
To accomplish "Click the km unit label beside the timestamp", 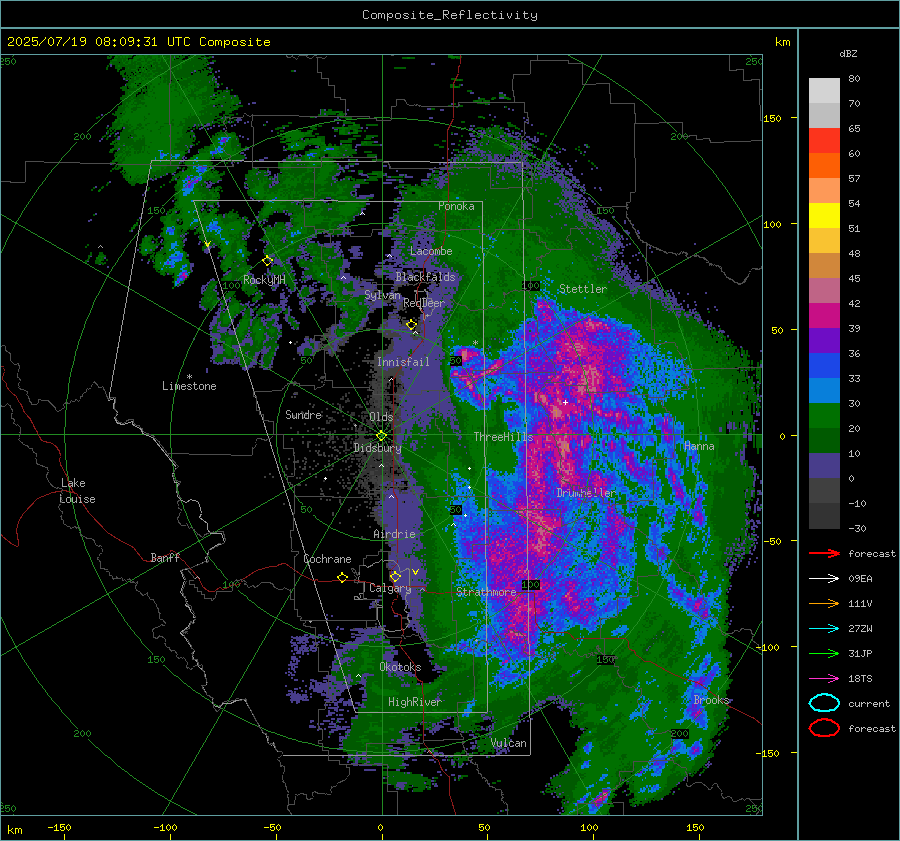I will [x=782, y=42].
